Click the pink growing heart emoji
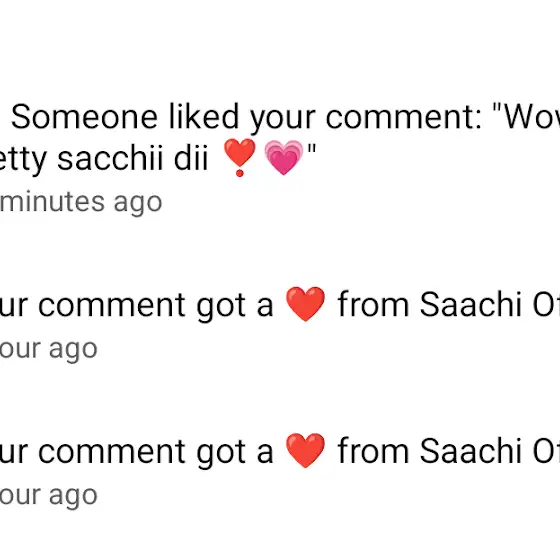560x560 pixels. 284,158
